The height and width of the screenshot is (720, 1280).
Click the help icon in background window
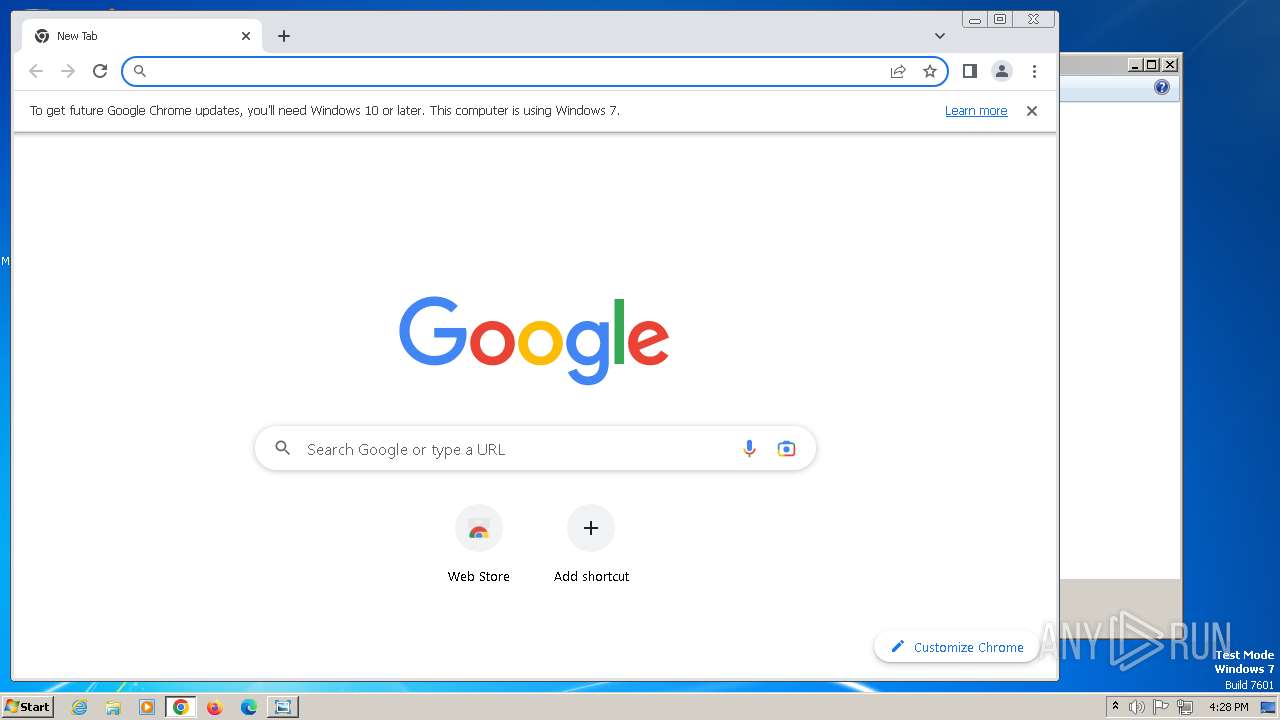1162,87
